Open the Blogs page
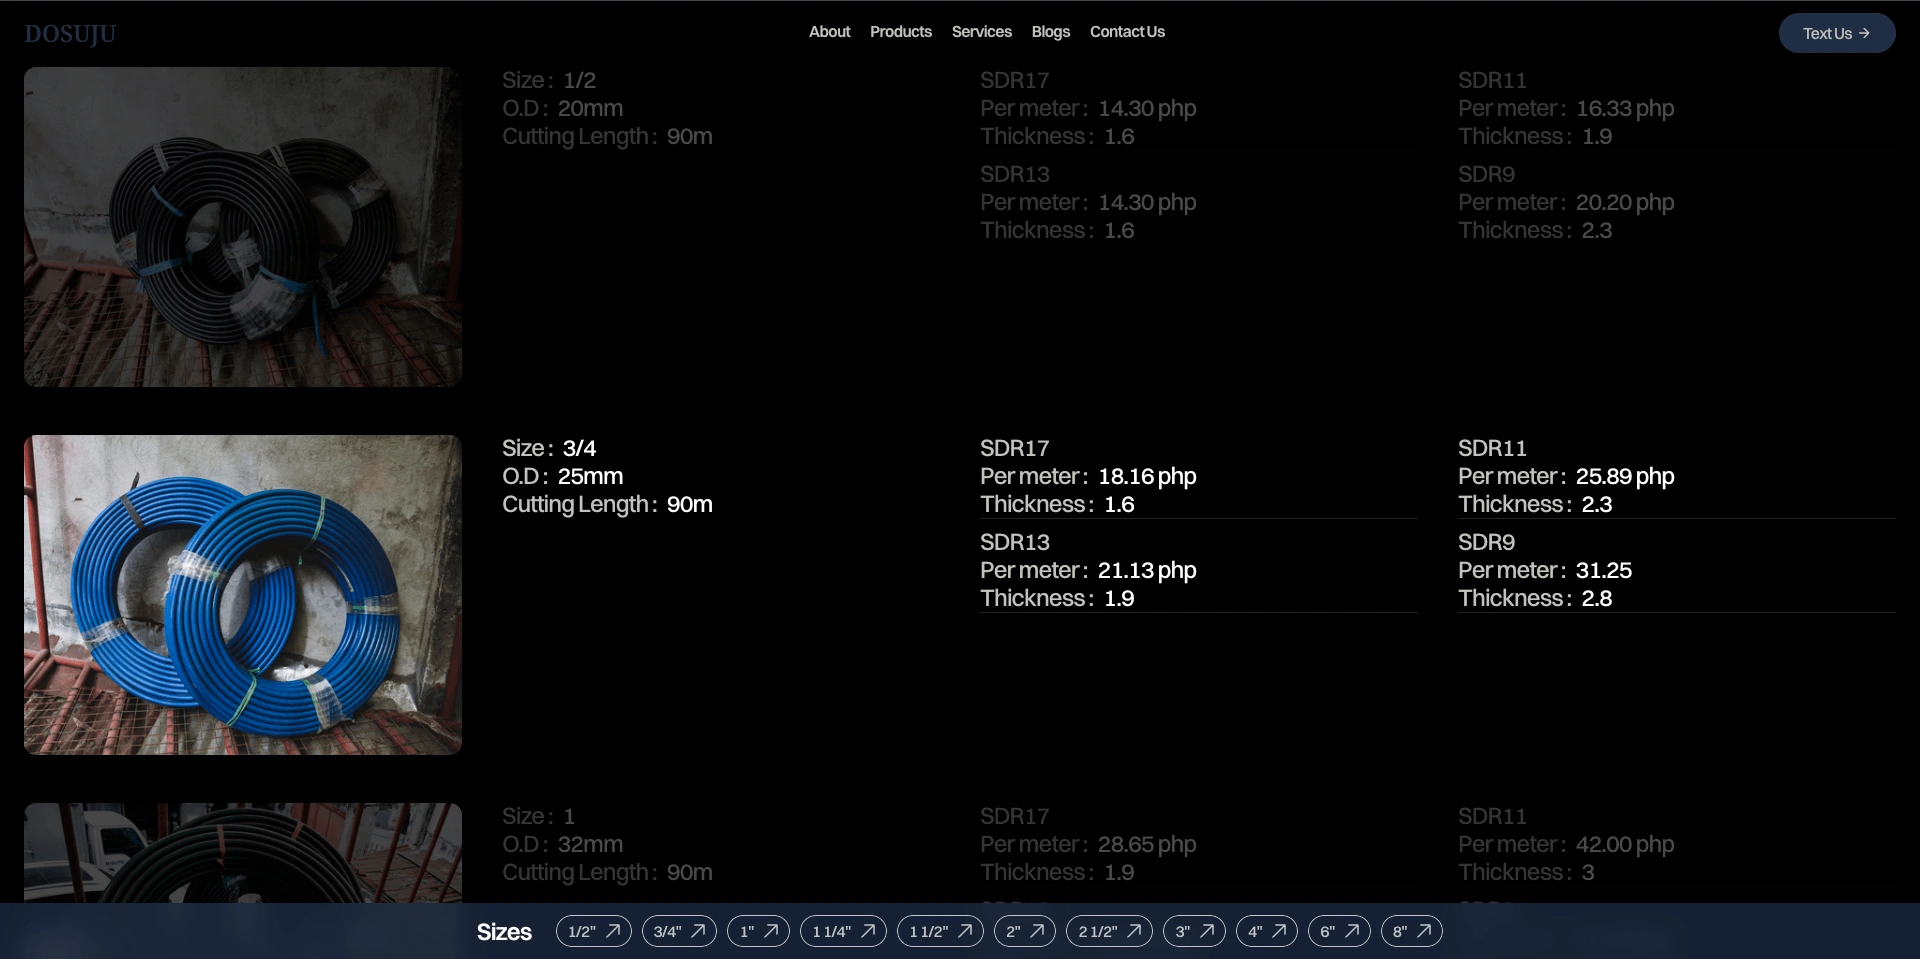Viewport: 1920px width, 959px height. click(1050, 32)
